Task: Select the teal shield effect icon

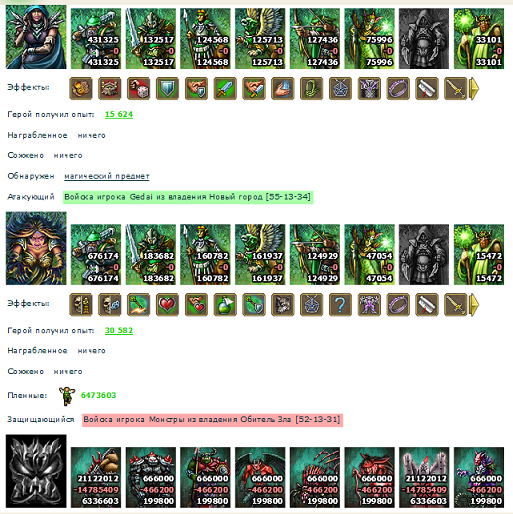Action: point(167,89)
